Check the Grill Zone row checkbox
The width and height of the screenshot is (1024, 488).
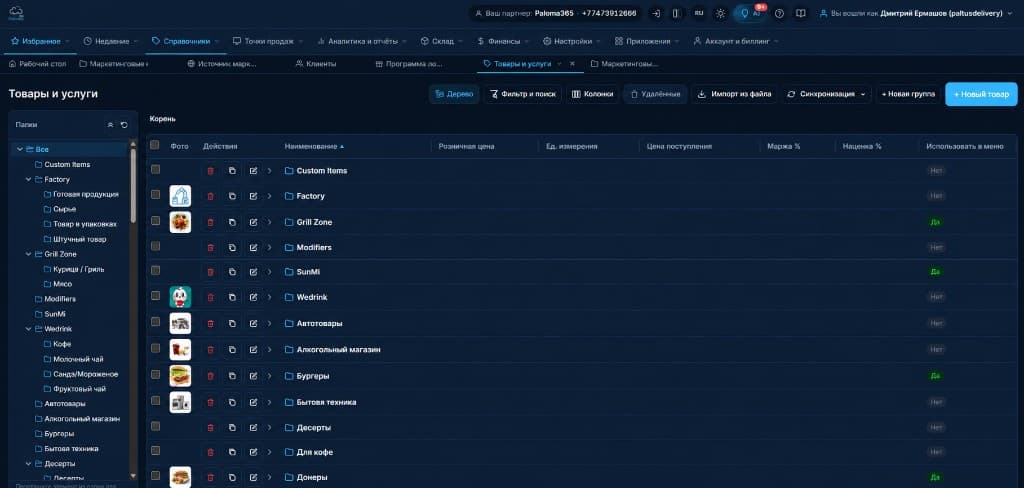tap(155, 220)
